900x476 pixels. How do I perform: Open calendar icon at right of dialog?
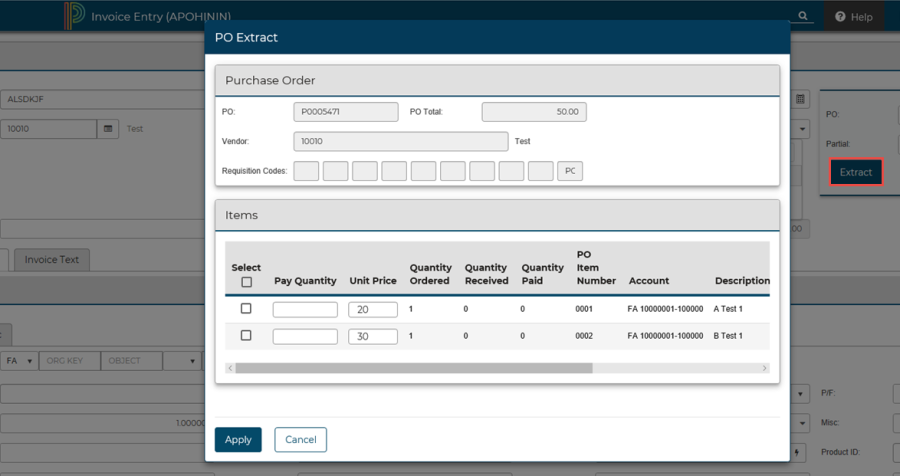pyautogui.click(x=801, y=100)
